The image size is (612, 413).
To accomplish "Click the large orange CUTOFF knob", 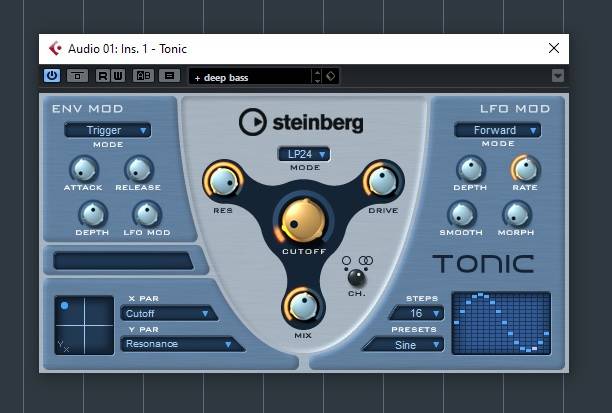I will pos(304,221).
